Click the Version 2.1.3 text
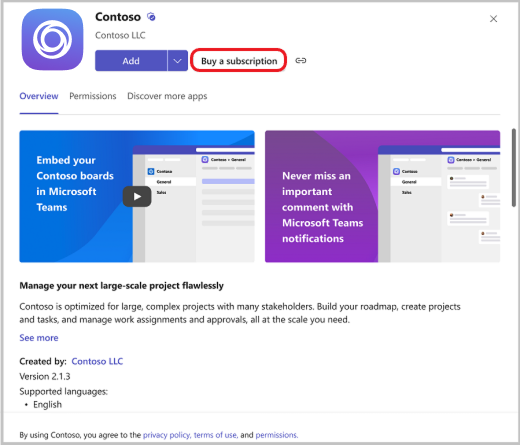This screenshot has width=520, height=445. [45, 376]
